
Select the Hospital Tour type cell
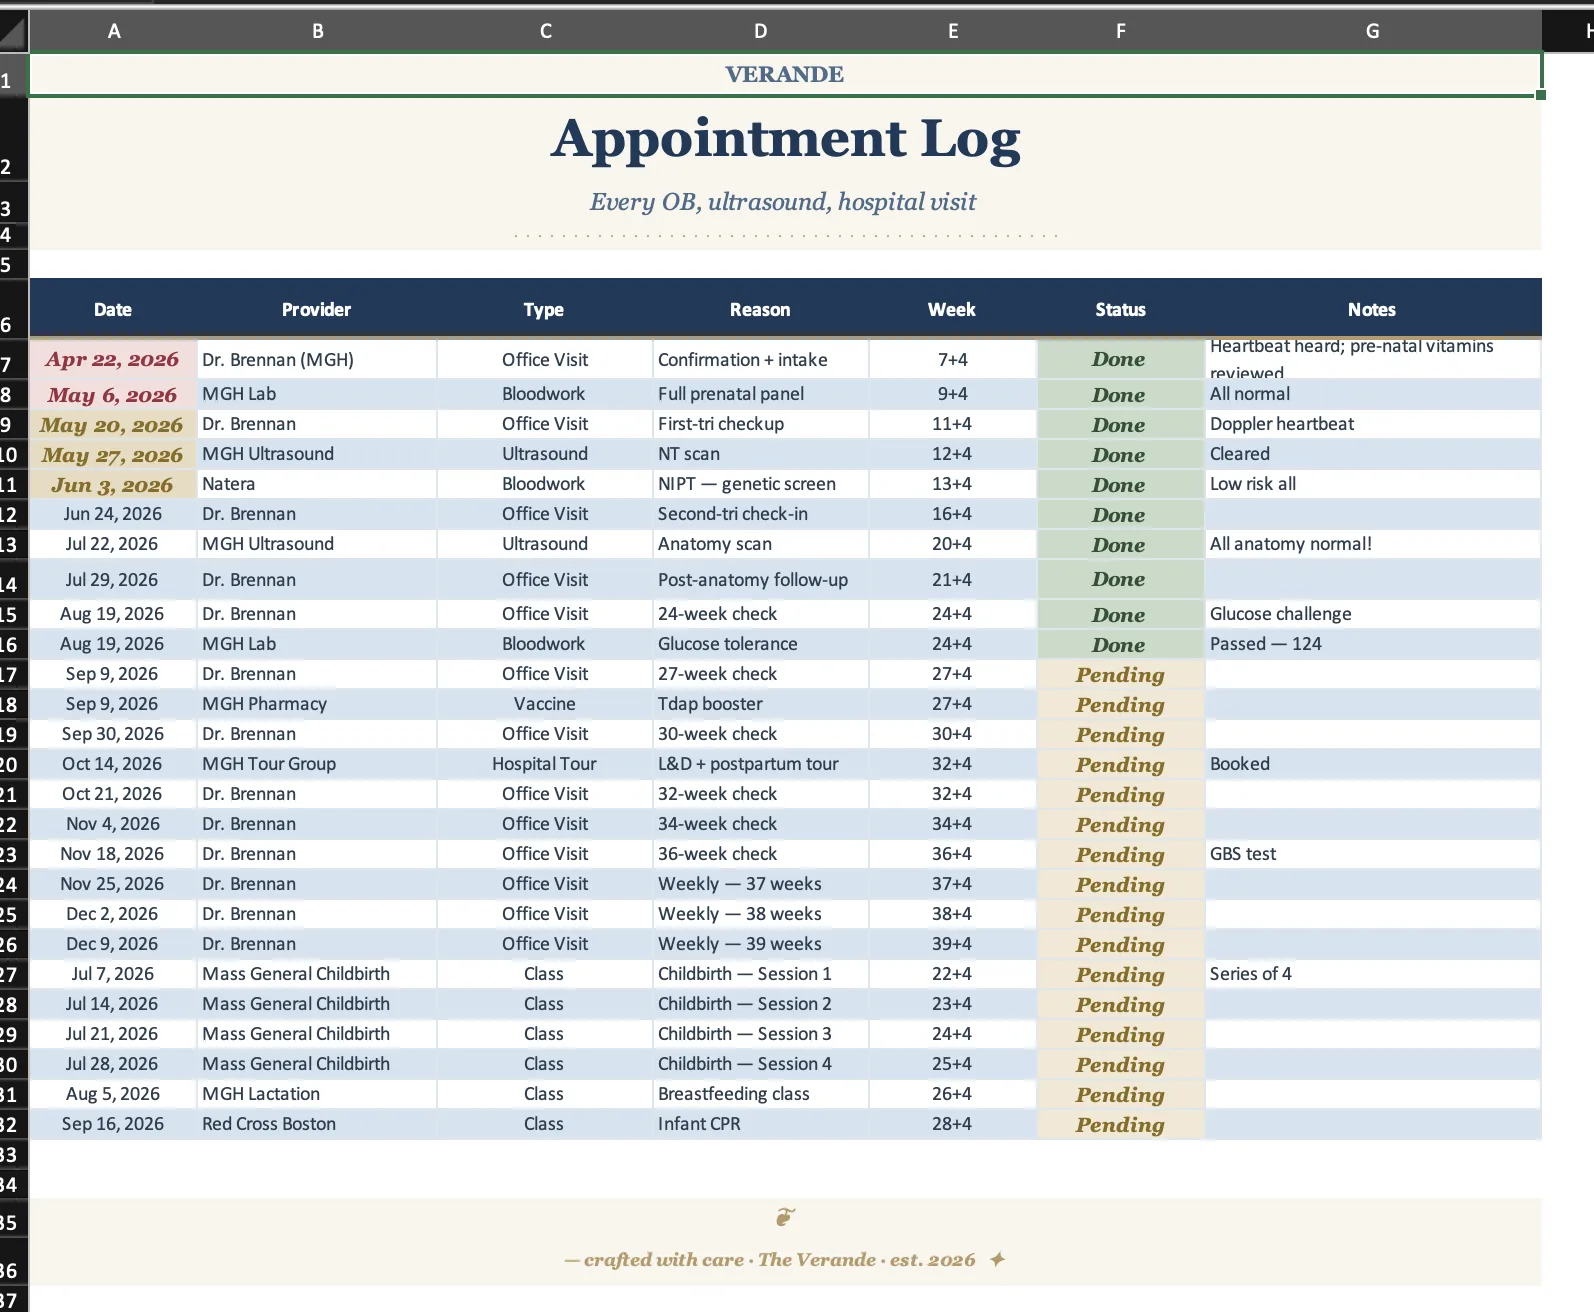pyautogui.click(x=545, y=764)
